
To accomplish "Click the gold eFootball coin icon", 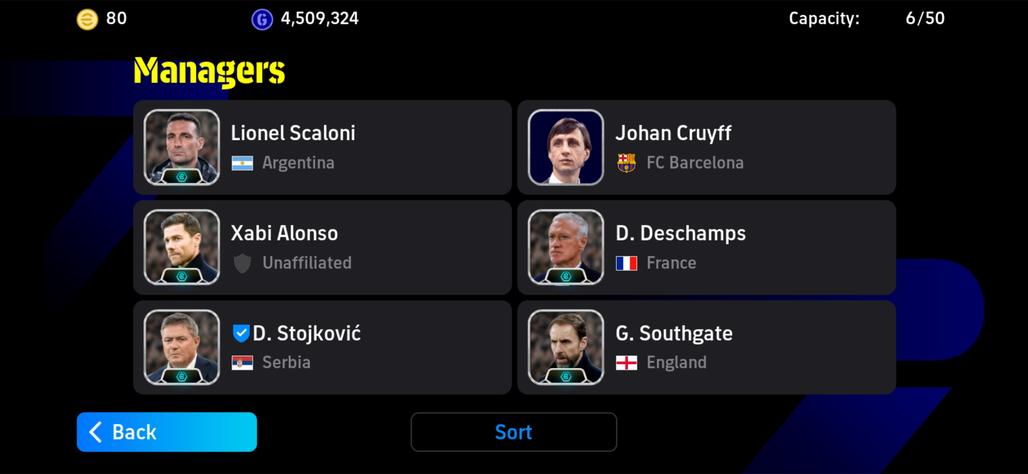I will (x=87, y=20).
